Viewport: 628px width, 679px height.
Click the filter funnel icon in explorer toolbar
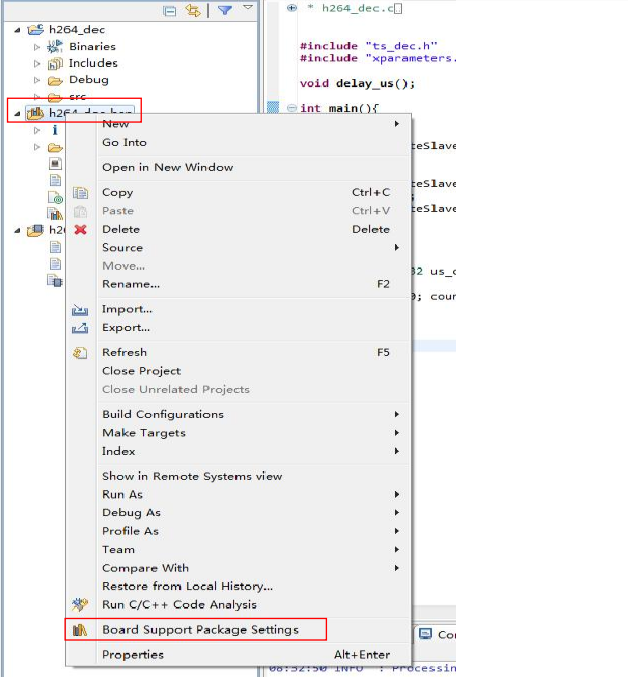pyautogui.click(x=225, y=10)
